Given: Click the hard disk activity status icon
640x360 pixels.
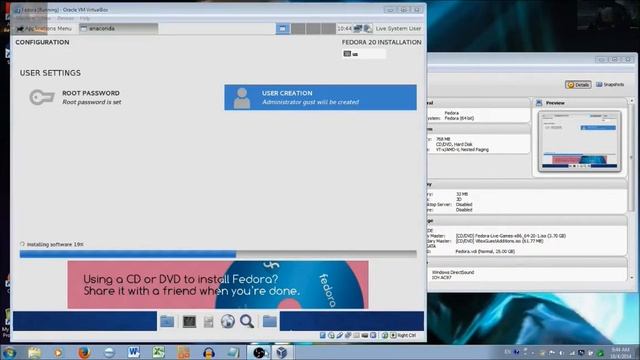Looking at the screenshot, I should click(322, 336).
